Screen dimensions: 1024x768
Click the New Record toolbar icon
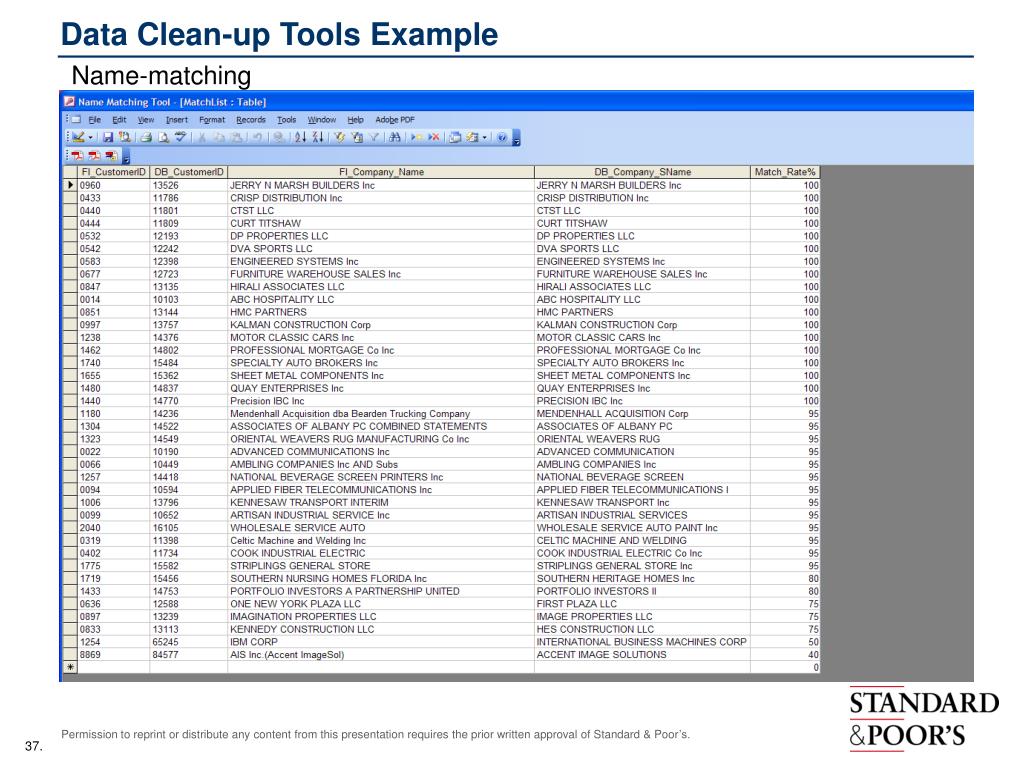tap(416, 137)
